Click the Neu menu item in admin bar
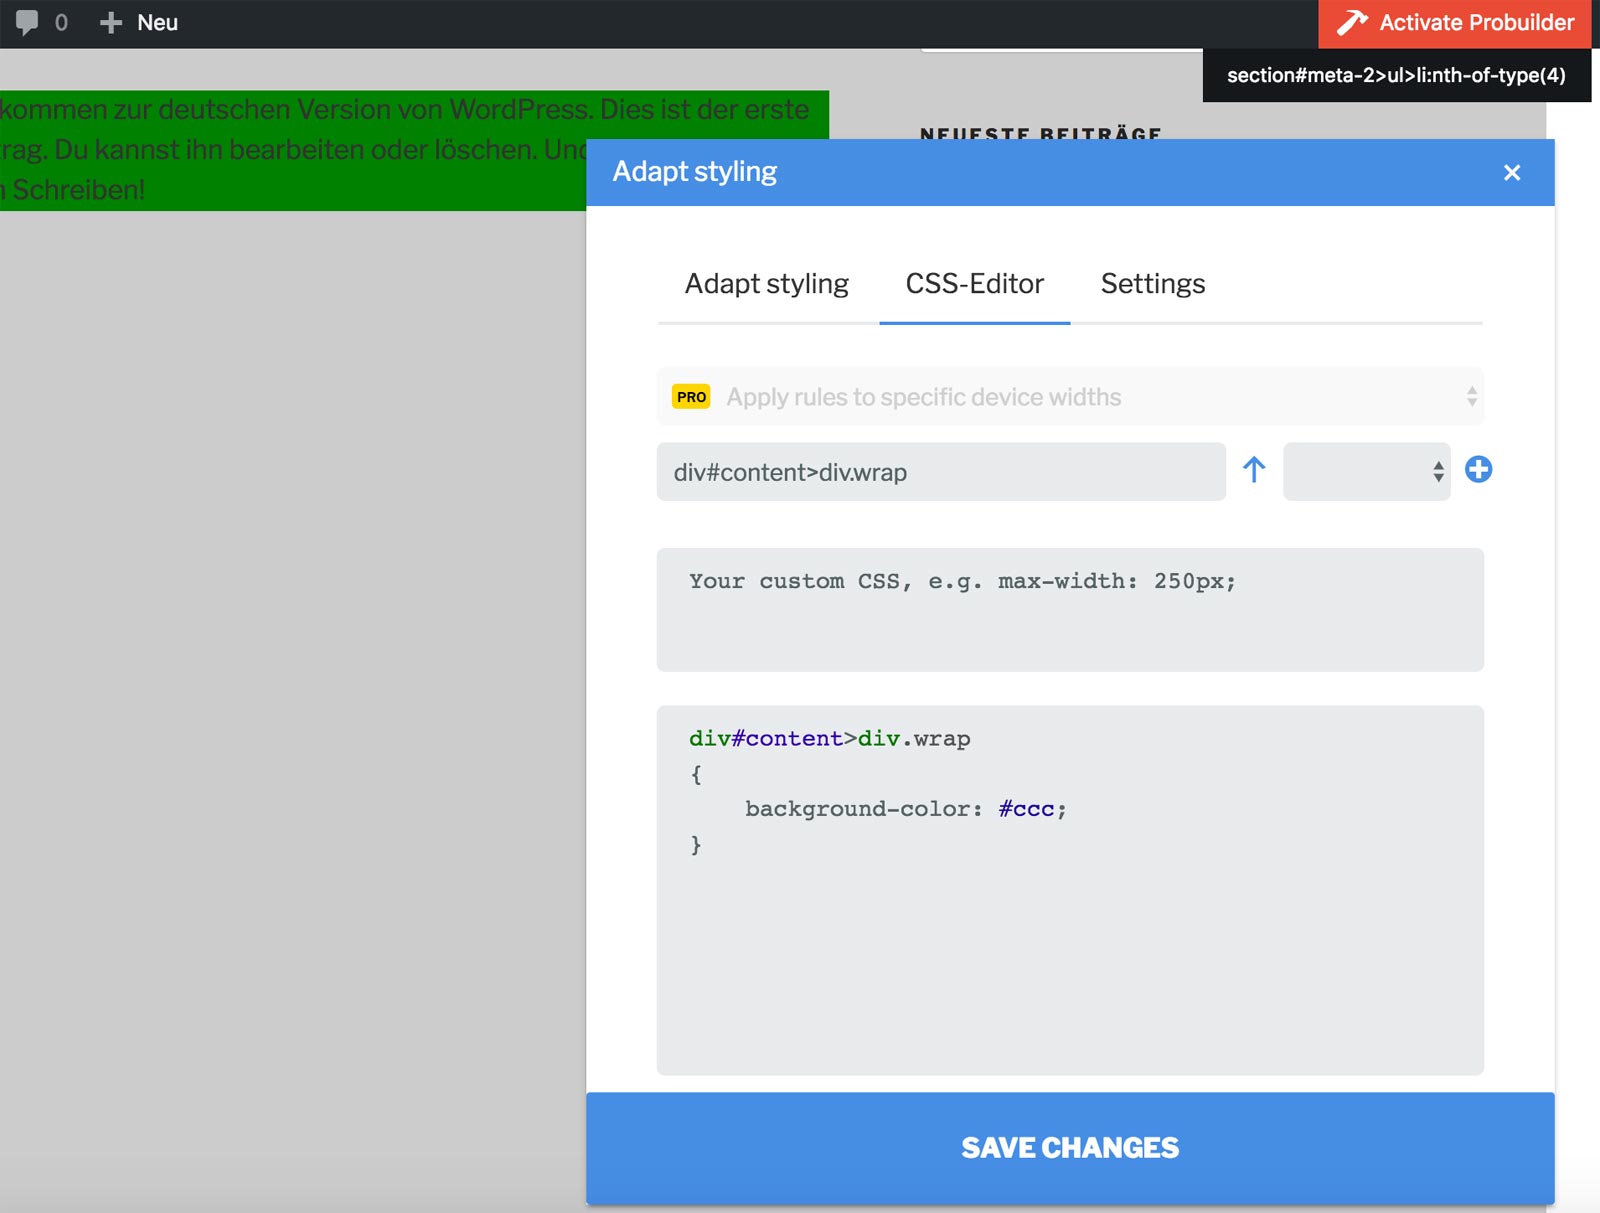 click(157, 23)
